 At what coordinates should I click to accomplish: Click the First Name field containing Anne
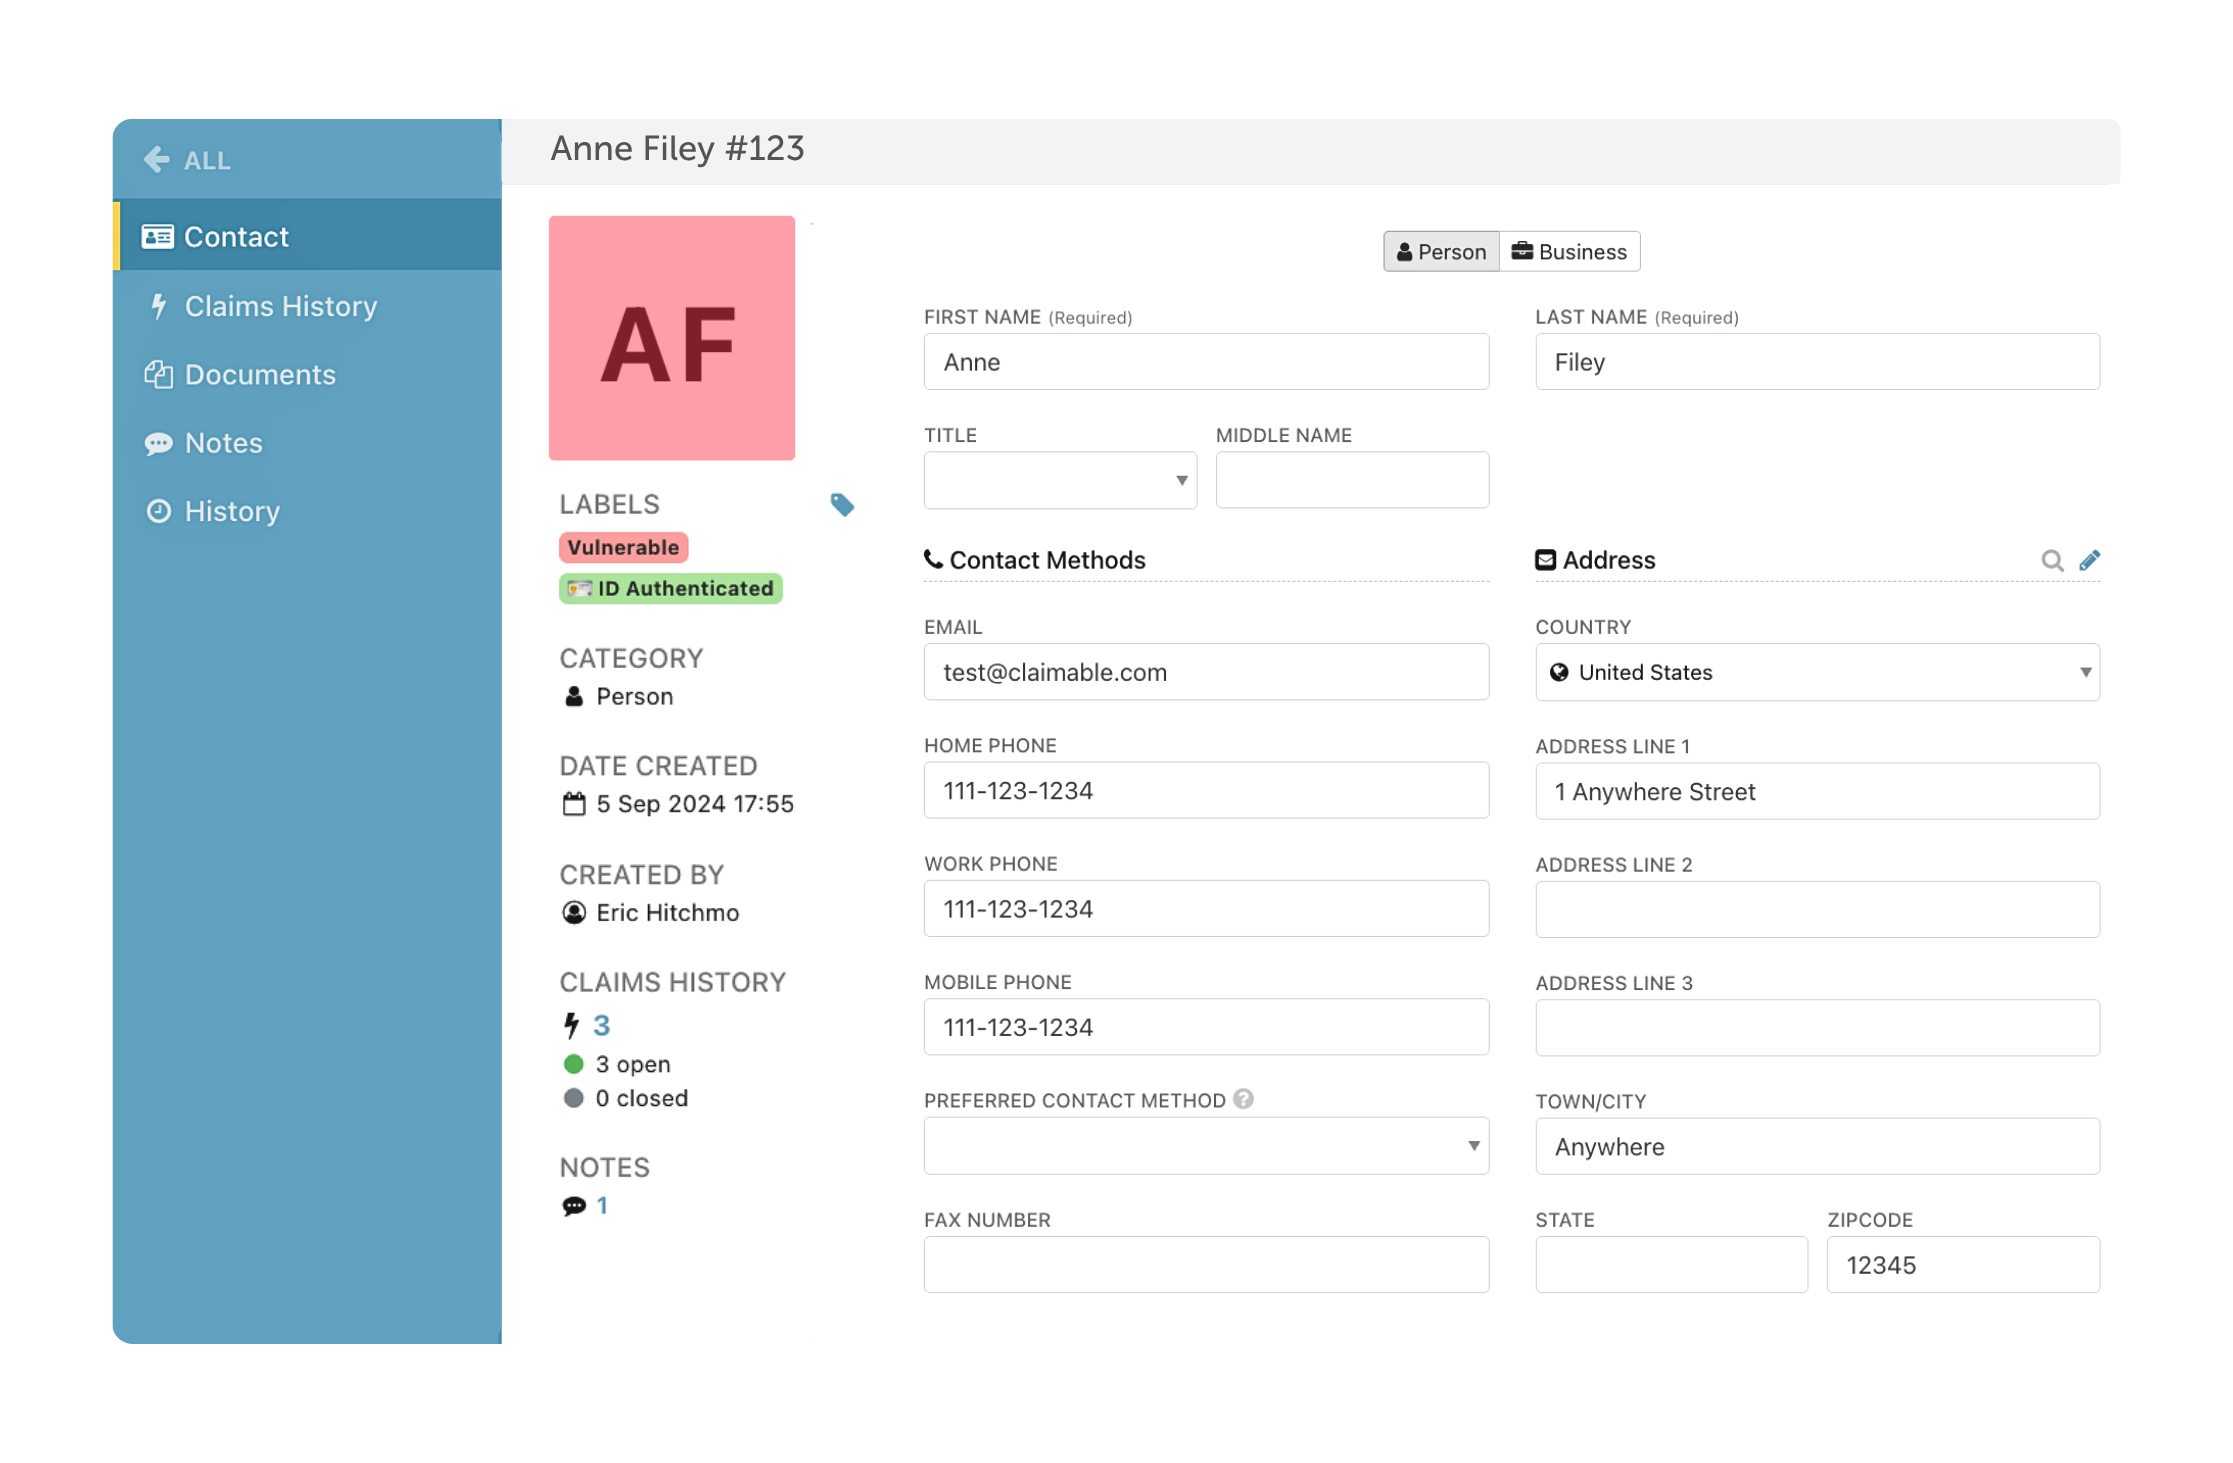tap(1206, 362)
